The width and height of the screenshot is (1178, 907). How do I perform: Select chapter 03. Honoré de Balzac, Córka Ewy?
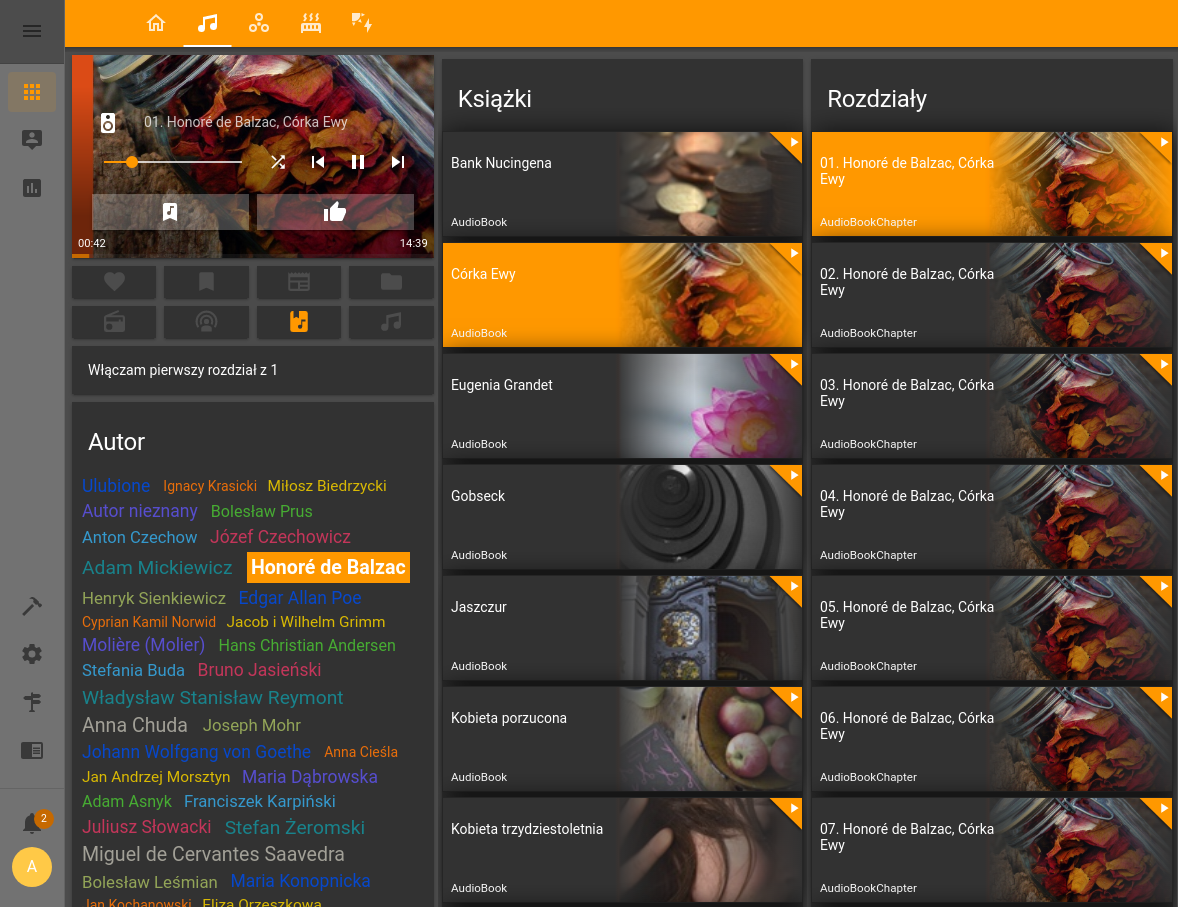click(992, 406)
